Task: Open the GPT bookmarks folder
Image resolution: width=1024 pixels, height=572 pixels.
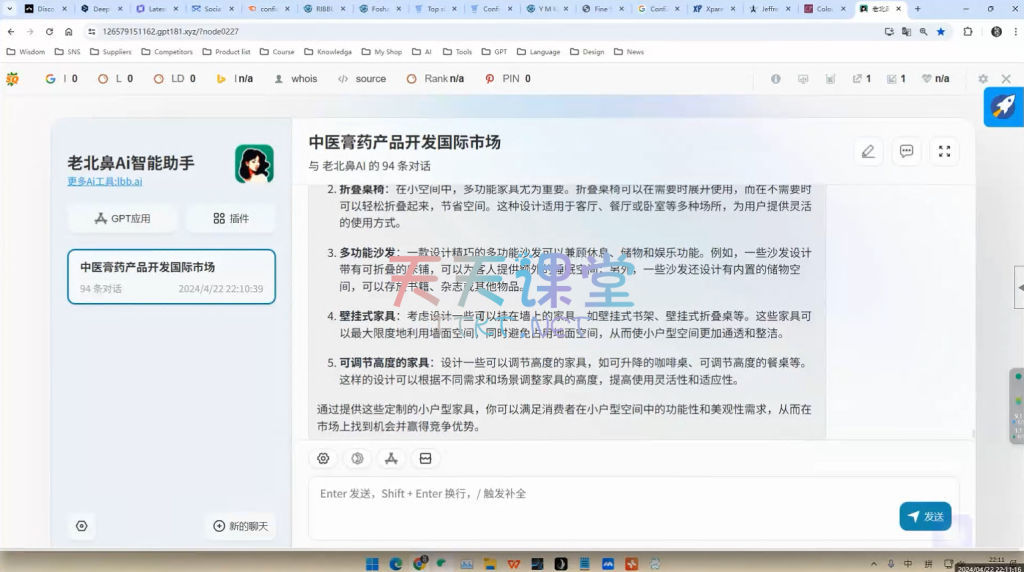Action: pos(494,52)
